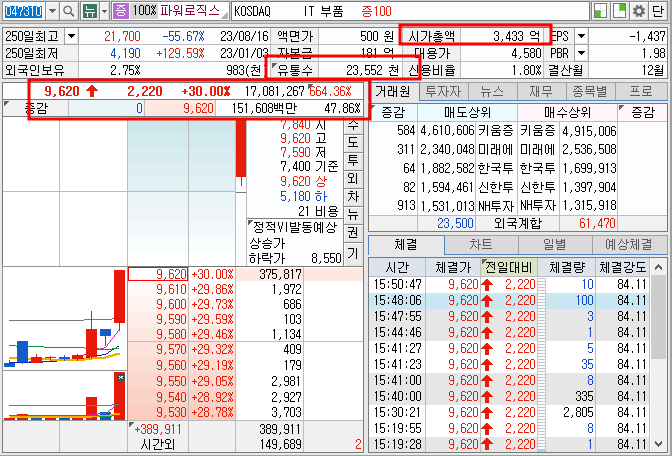Screen dimensions: 672x456
Task: Click the 시가총액 label cell
Action: (431, 36)
